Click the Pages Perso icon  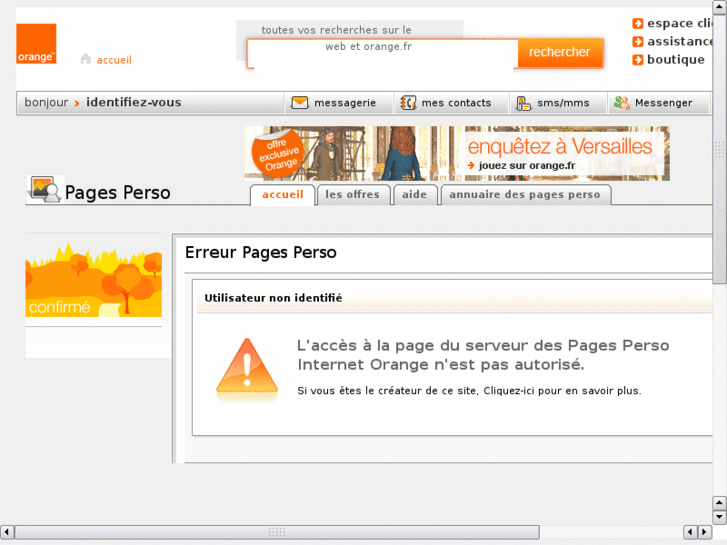point(45,189)
